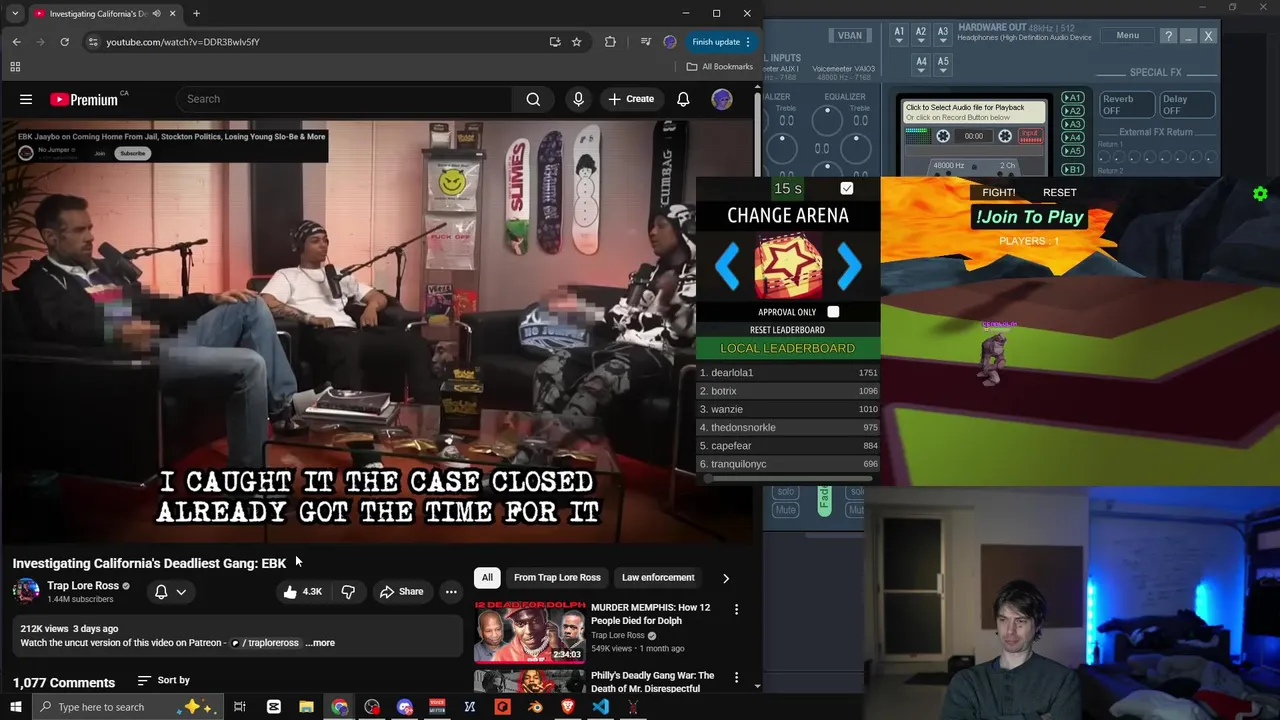Toggle Voicemeeter Reverb OFF button

(1126, 105)
